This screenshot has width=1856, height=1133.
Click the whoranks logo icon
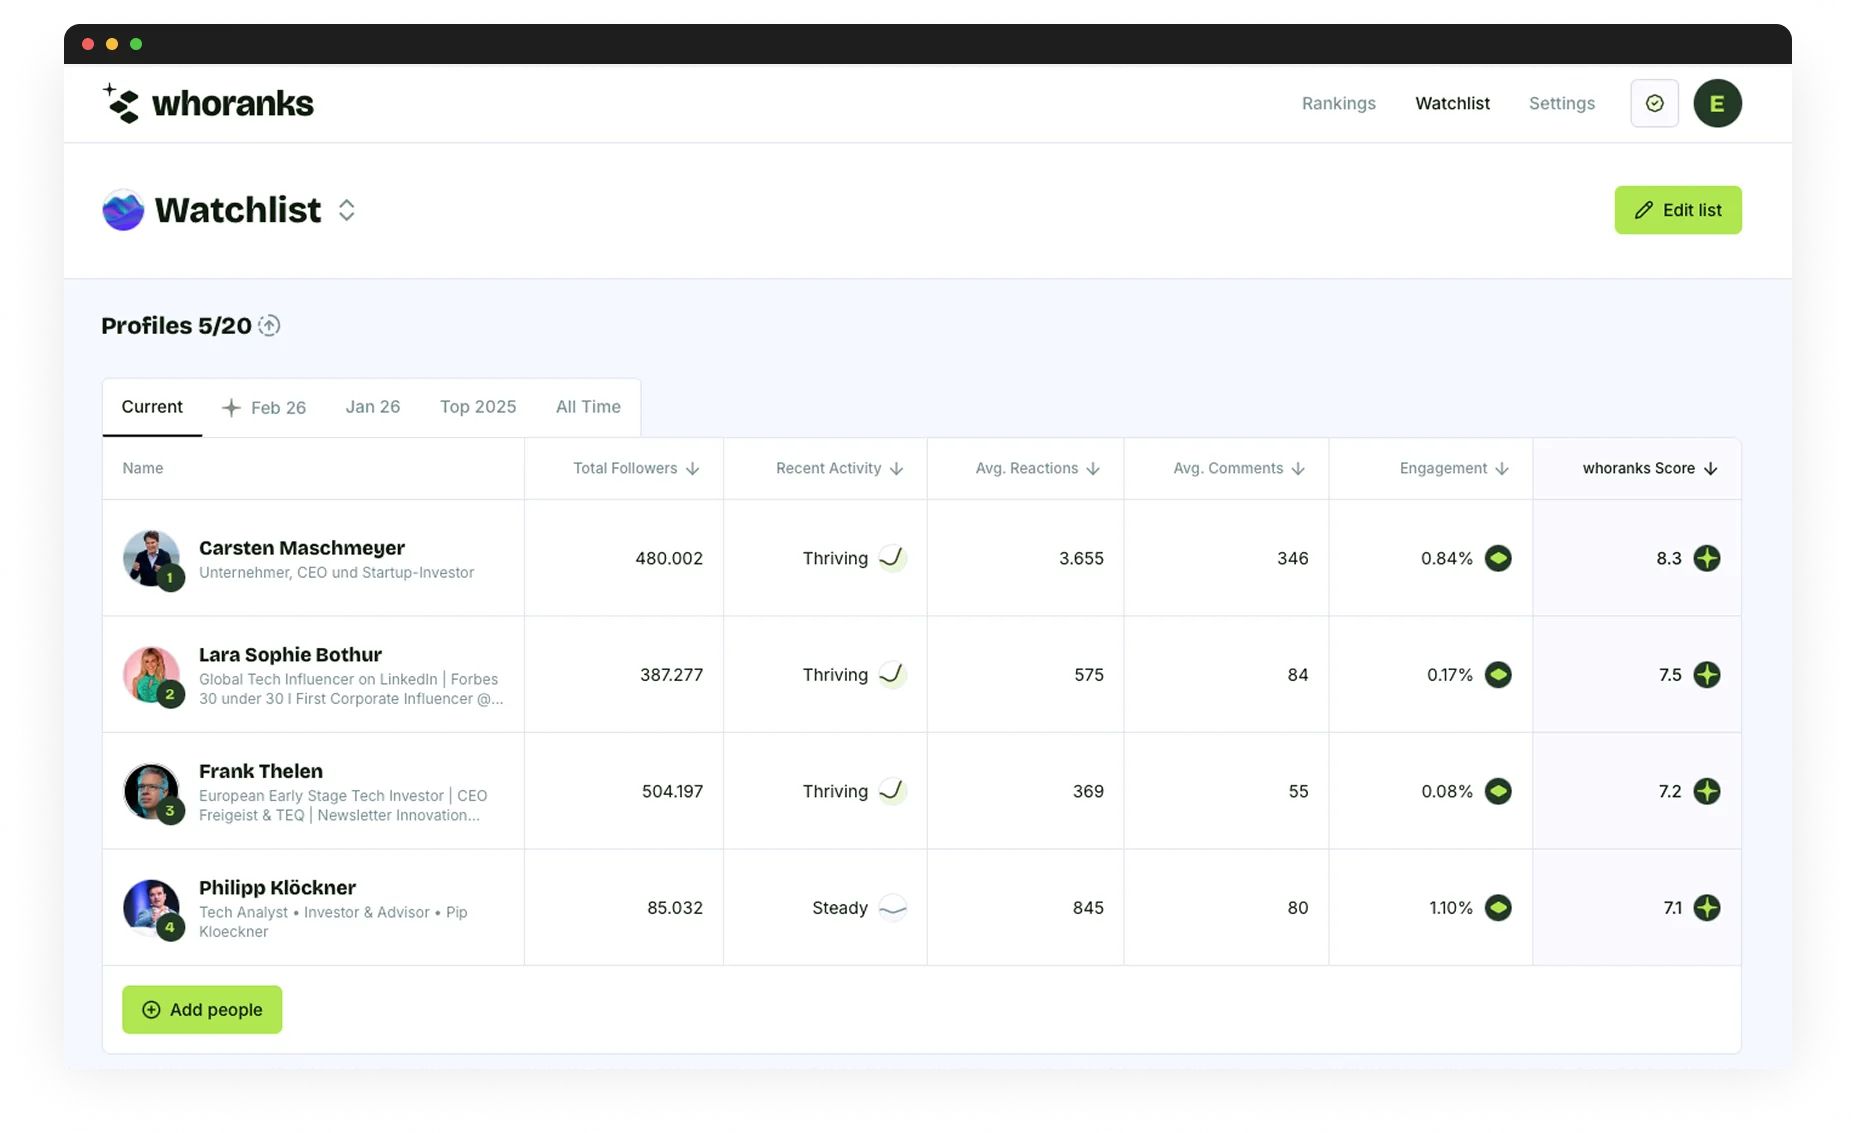point(121,103)
